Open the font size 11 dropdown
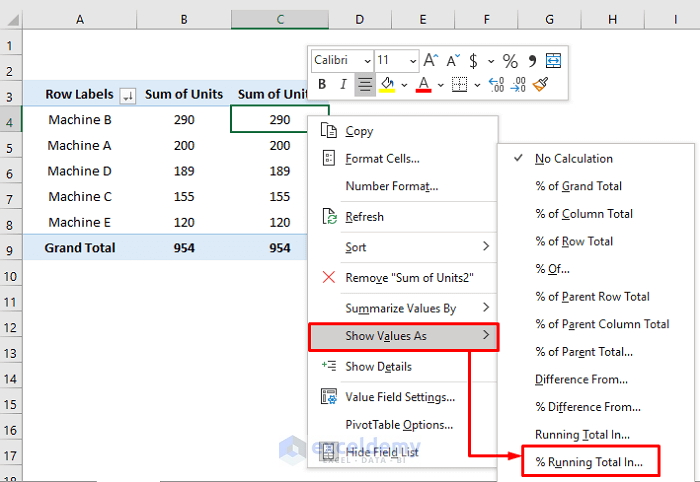The width and height of the screenshot is (700, 482). [x=413, y=61]
